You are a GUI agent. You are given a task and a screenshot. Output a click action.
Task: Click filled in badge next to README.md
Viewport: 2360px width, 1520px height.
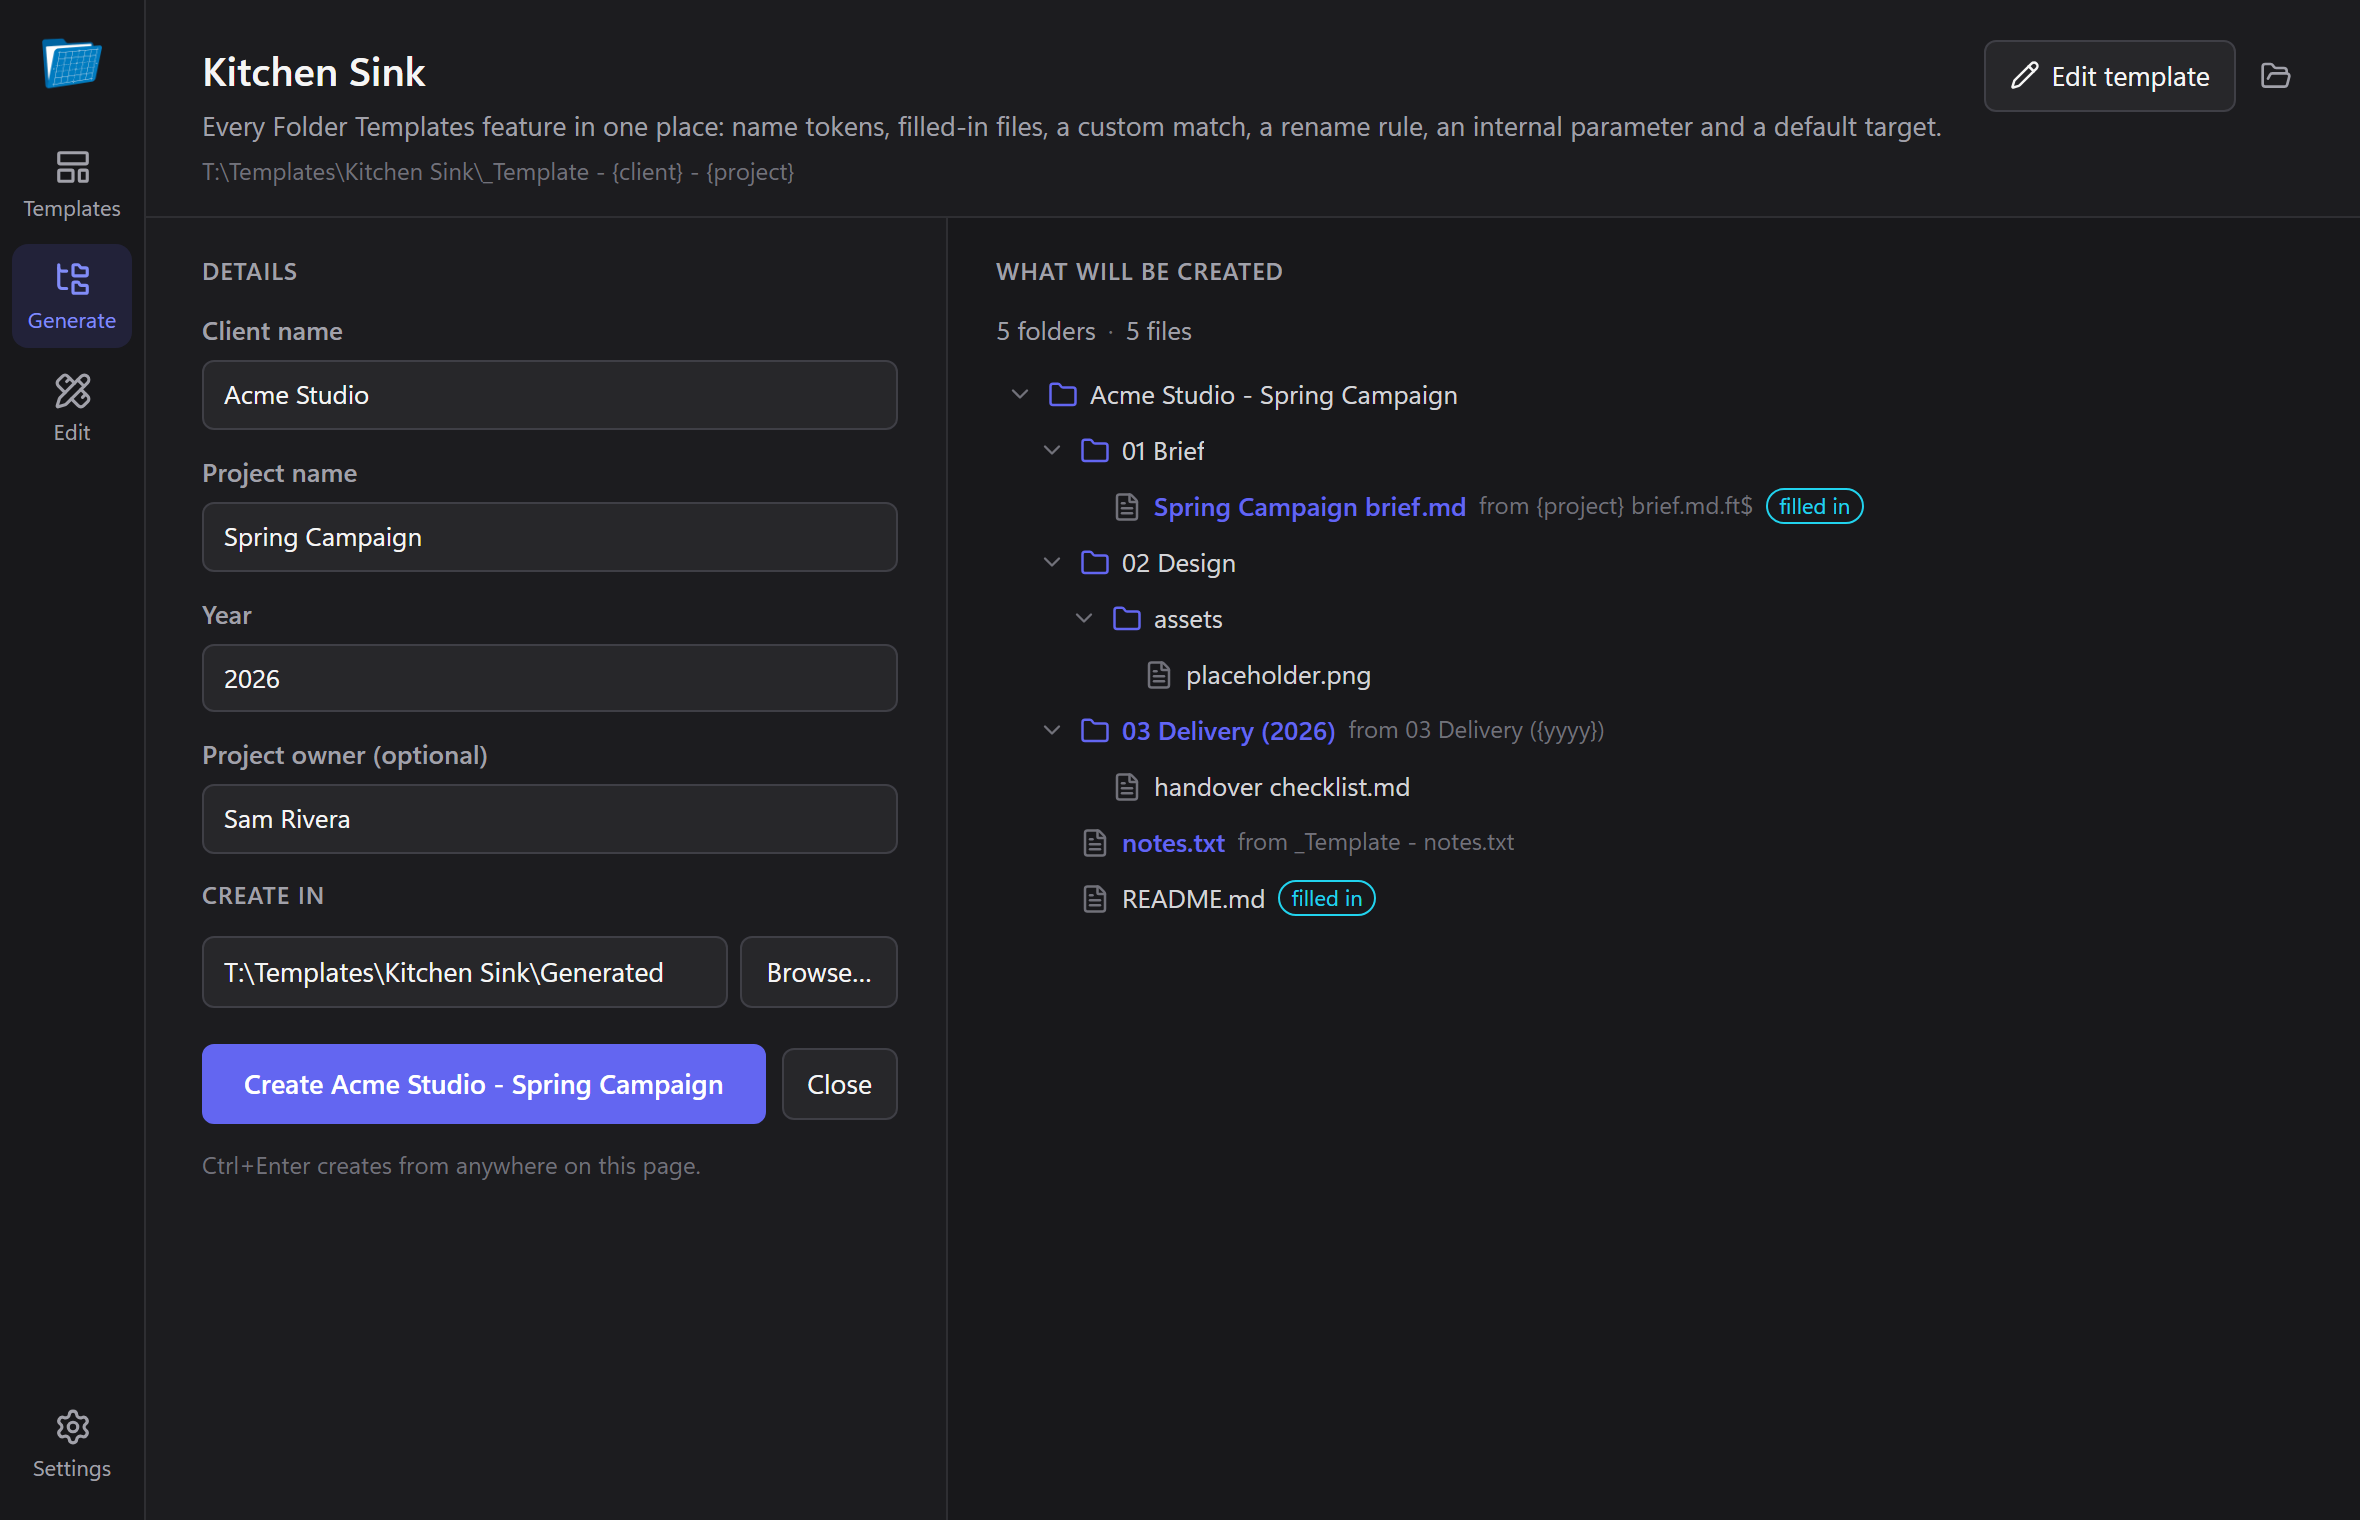(x=1326, y=898)
